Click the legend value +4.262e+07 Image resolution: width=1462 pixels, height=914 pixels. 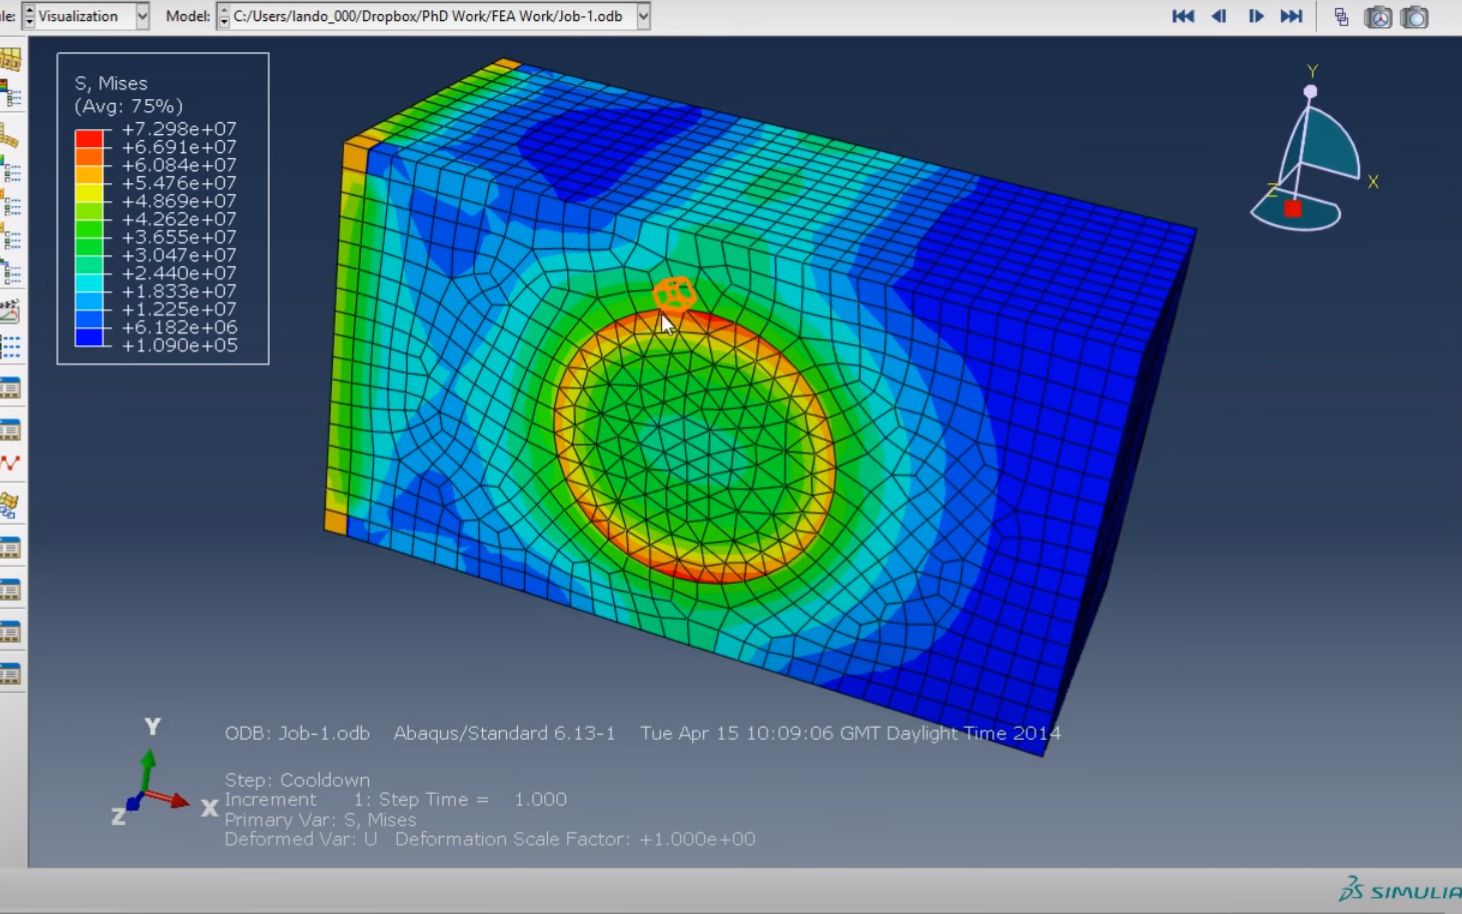[179, 219]
